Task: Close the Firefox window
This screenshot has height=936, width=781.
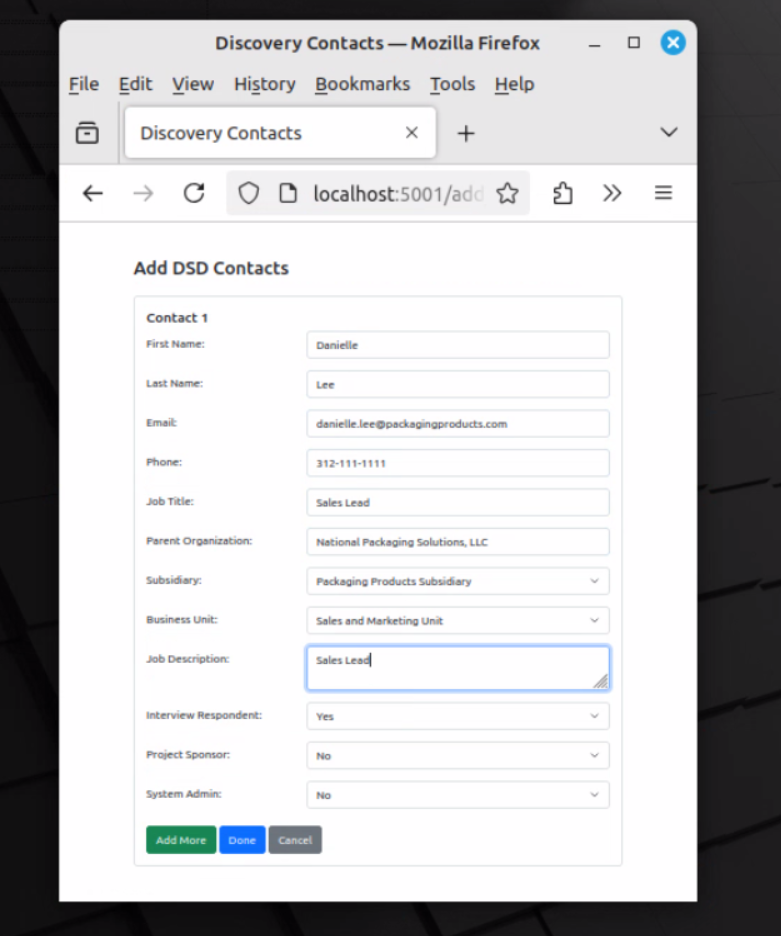Action: pos(673,42)
